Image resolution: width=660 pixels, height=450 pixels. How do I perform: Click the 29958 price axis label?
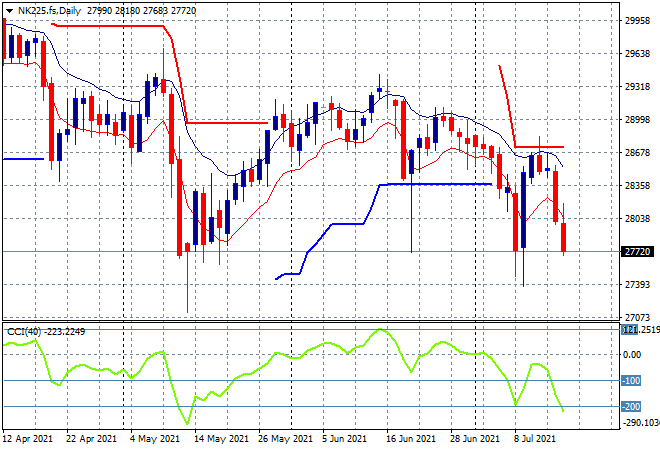pyautogui.click(x=637, y=21)
